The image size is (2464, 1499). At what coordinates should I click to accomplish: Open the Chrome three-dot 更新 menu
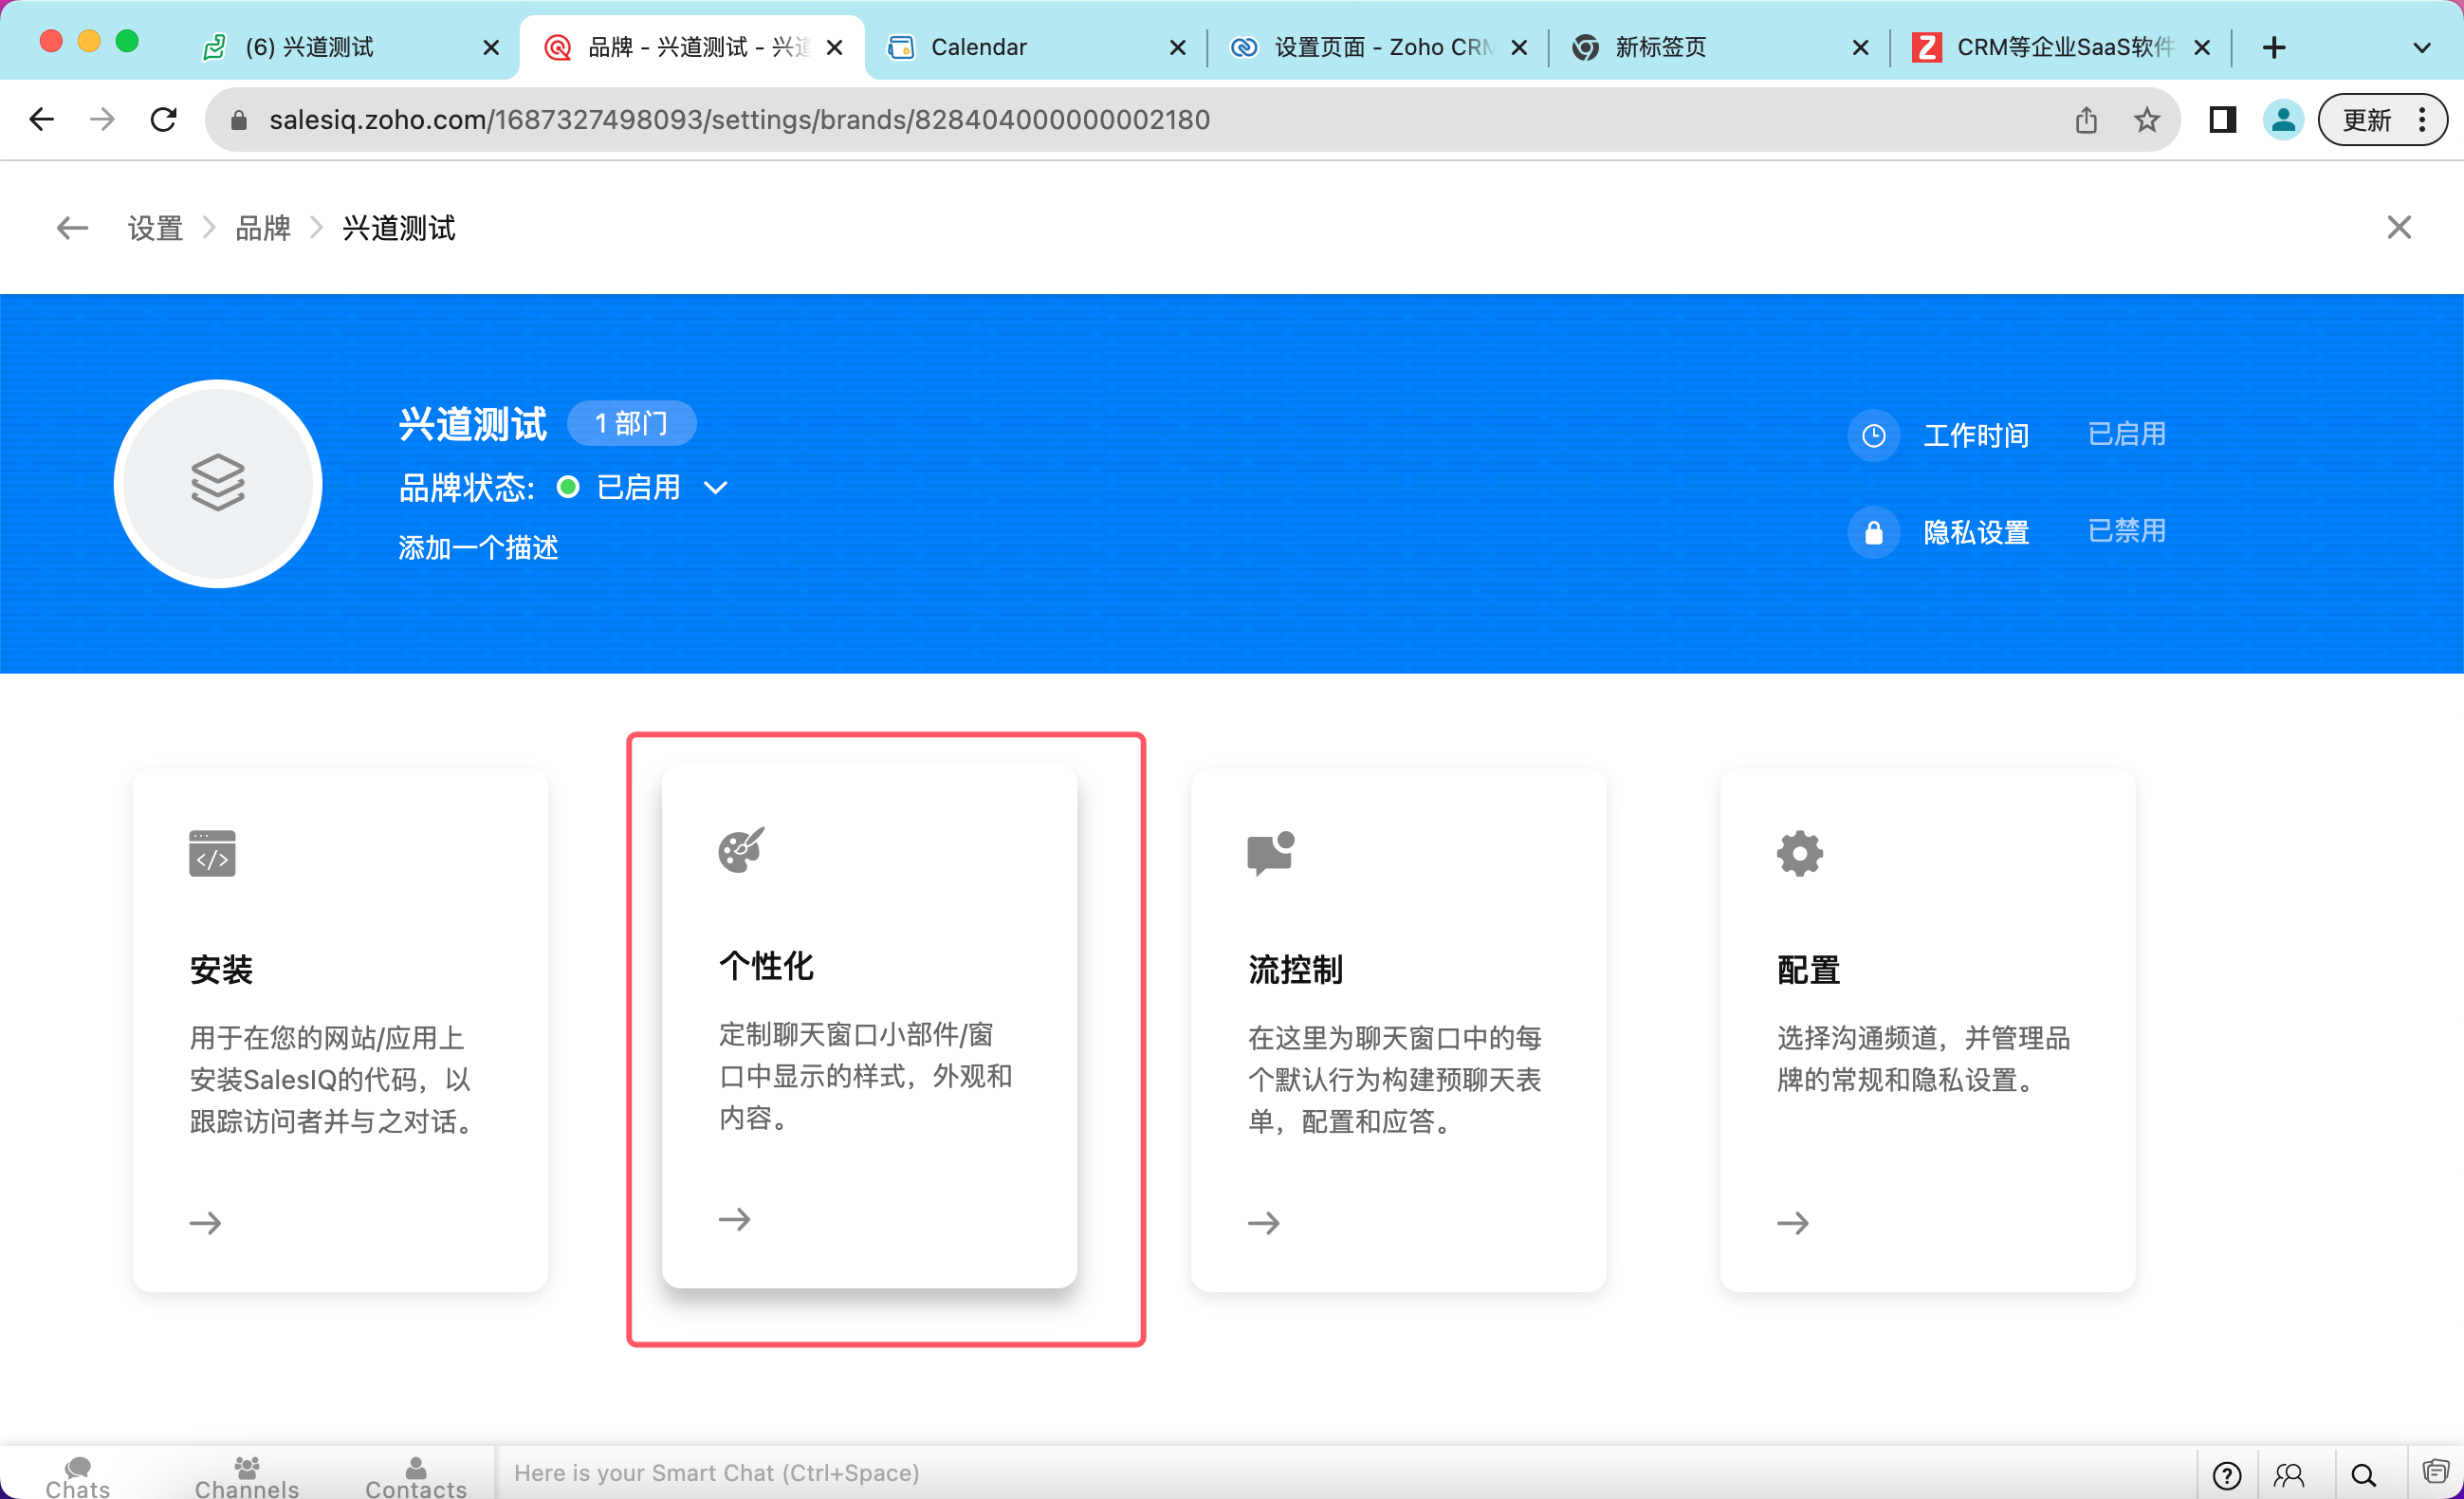[2421, 120]
